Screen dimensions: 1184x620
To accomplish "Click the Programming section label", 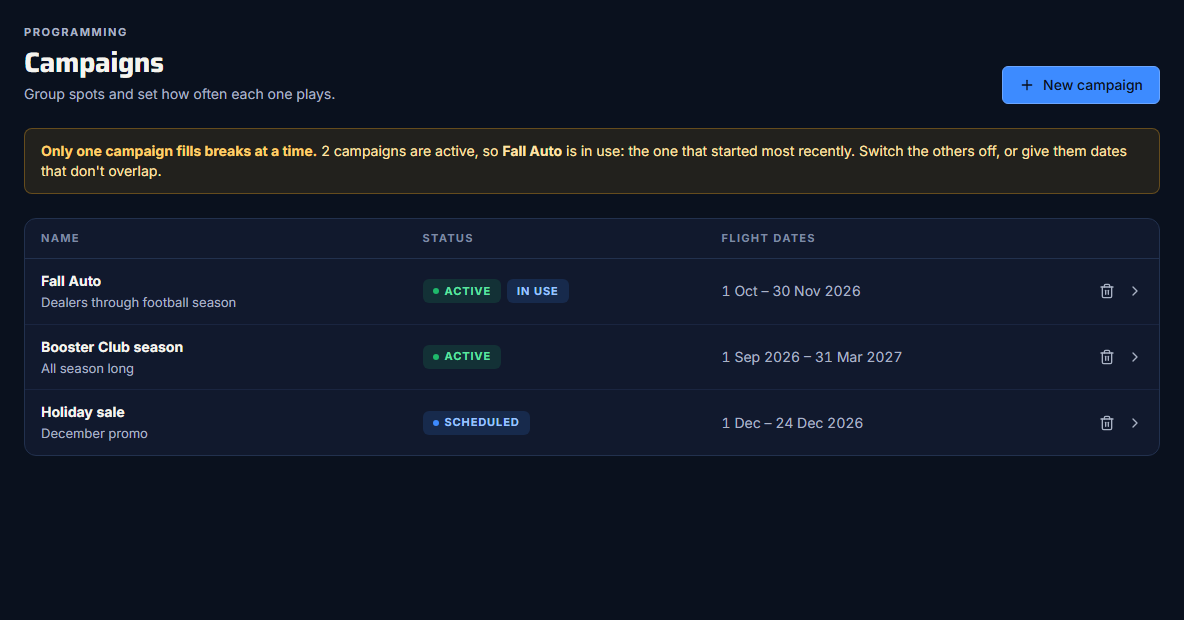I will pyautogui.click(x=76, y=32).
